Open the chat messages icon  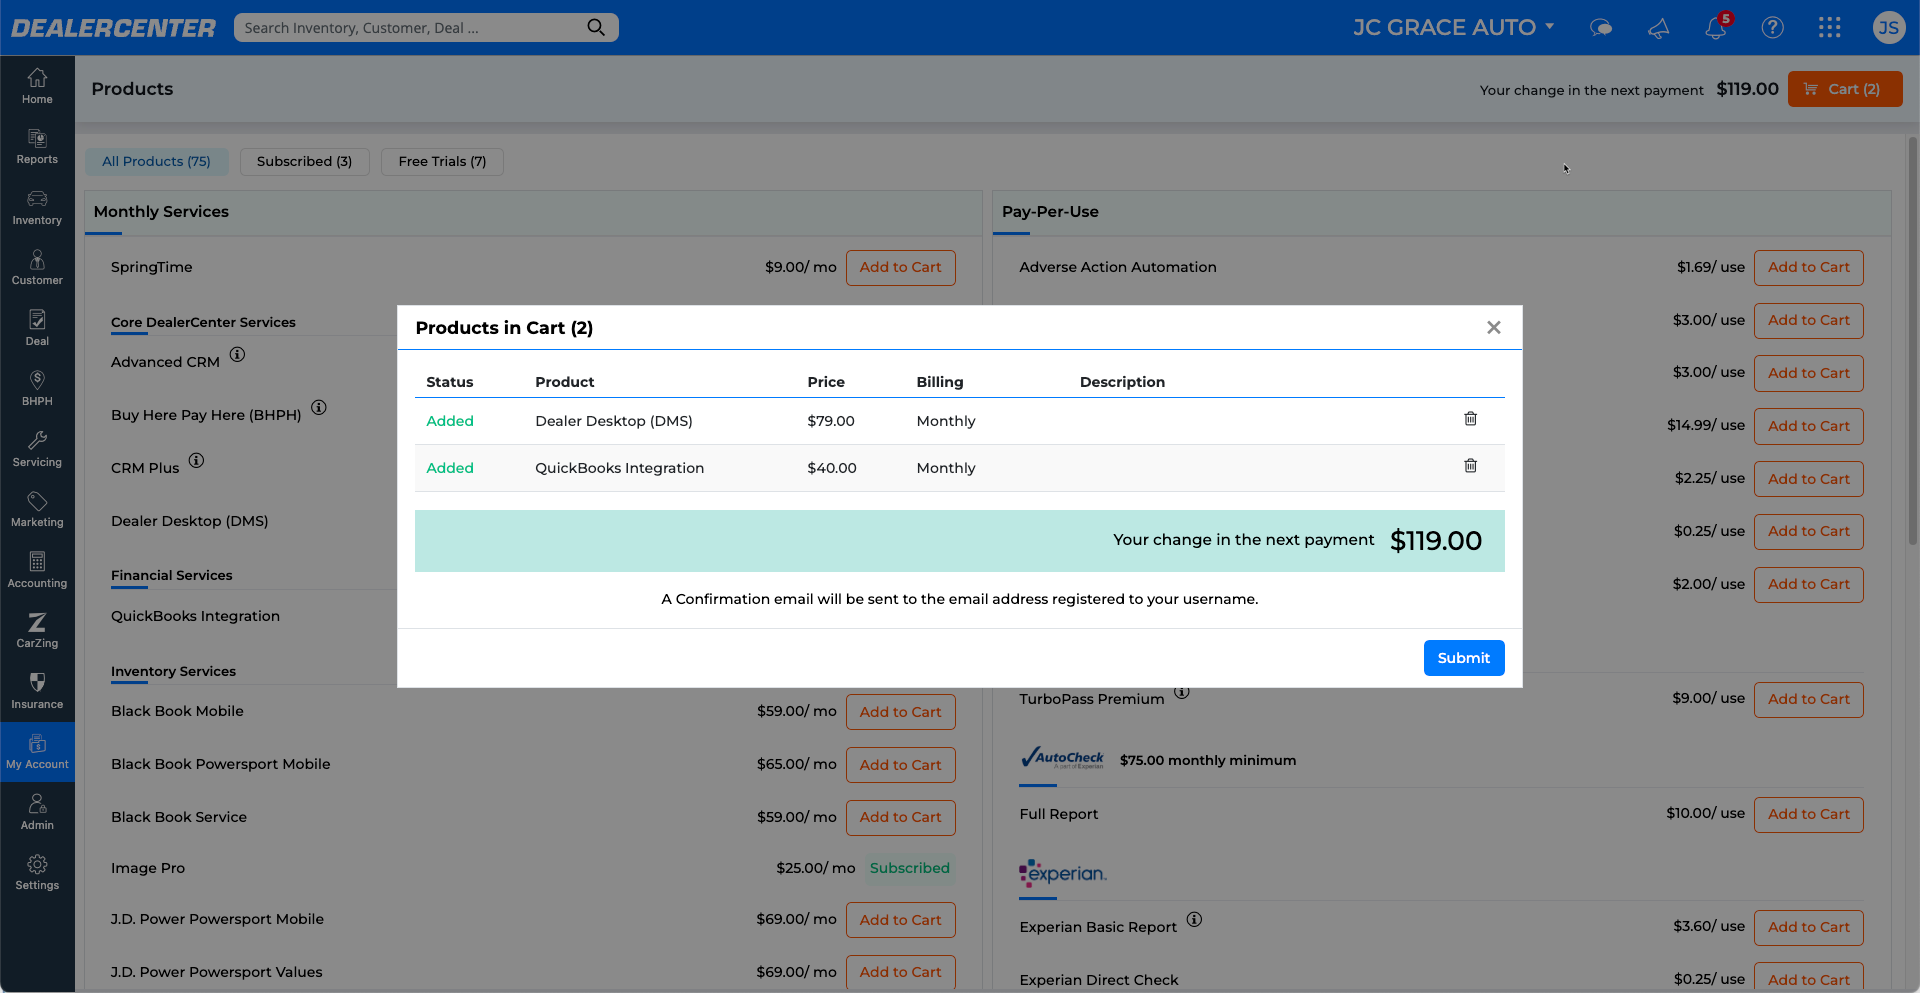click(x=1601, y=27)
